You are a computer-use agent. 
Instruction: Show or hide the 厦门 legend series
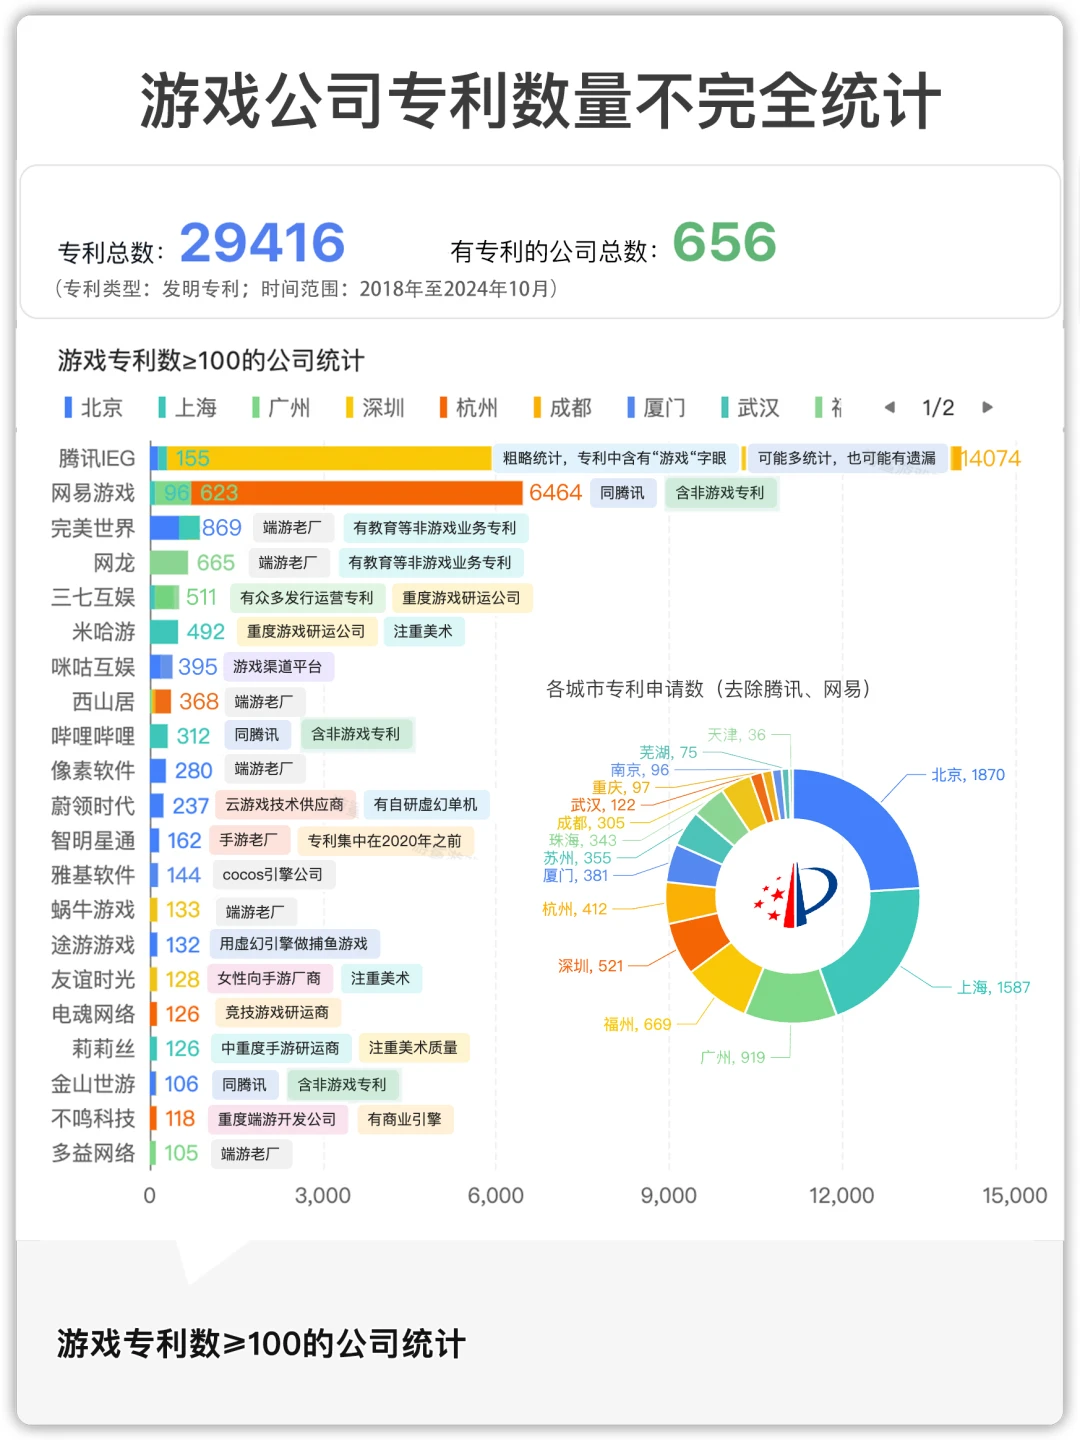click(656, 407)
